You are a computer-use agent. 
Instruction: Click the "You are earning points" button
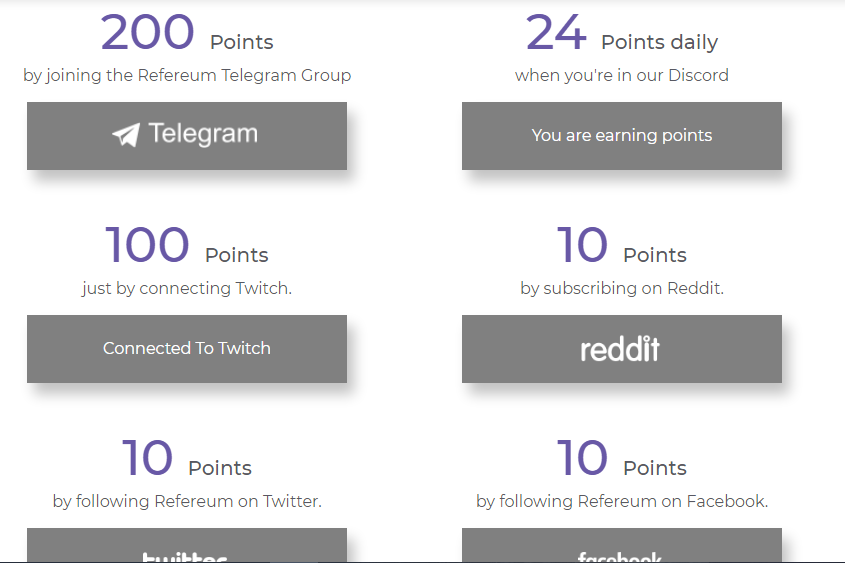621,136
